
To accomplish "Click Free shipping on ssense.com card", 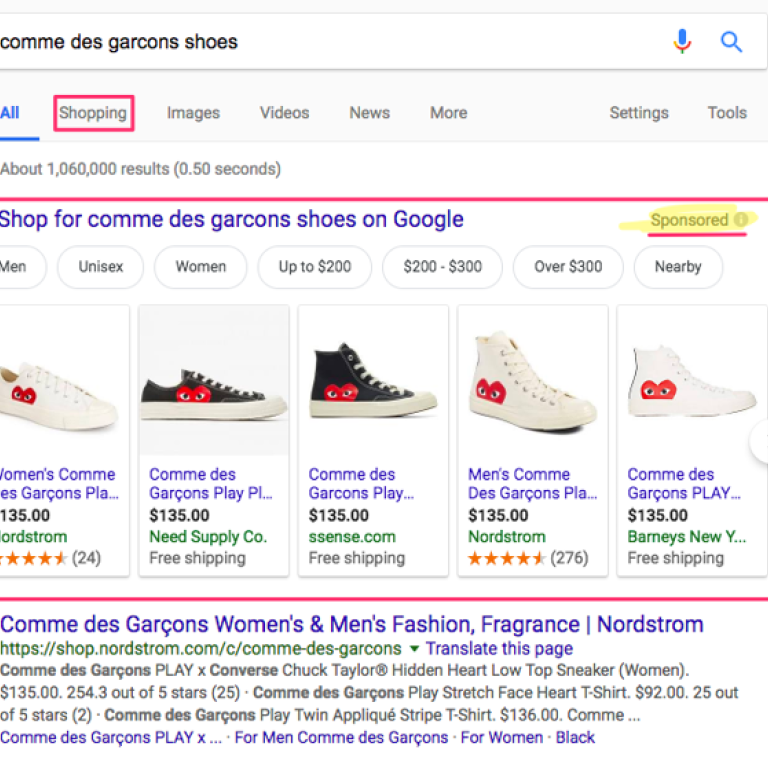I will [357, 558].
